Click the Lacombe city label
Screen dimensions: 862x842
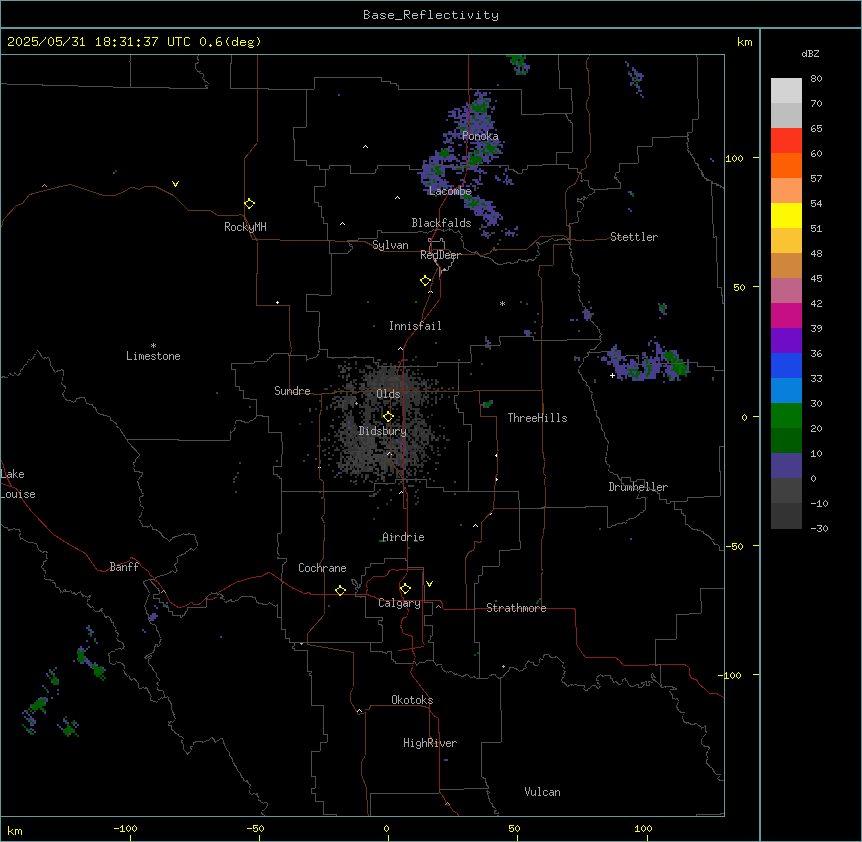(450, 191)
